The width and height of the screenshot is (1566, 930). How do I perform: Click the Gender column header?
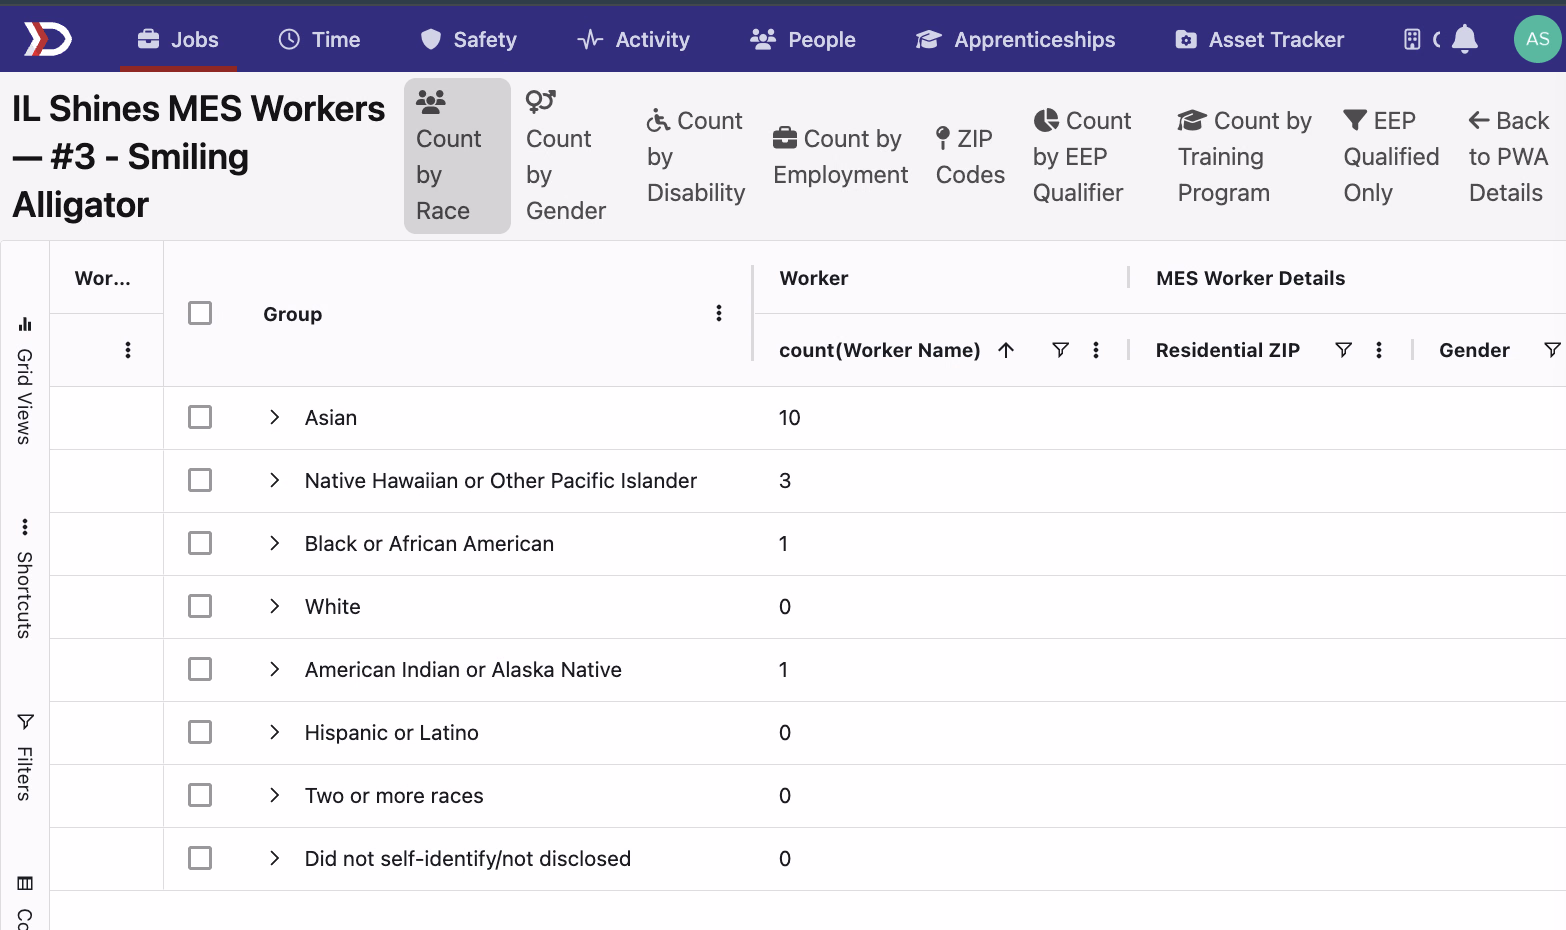1474,350
